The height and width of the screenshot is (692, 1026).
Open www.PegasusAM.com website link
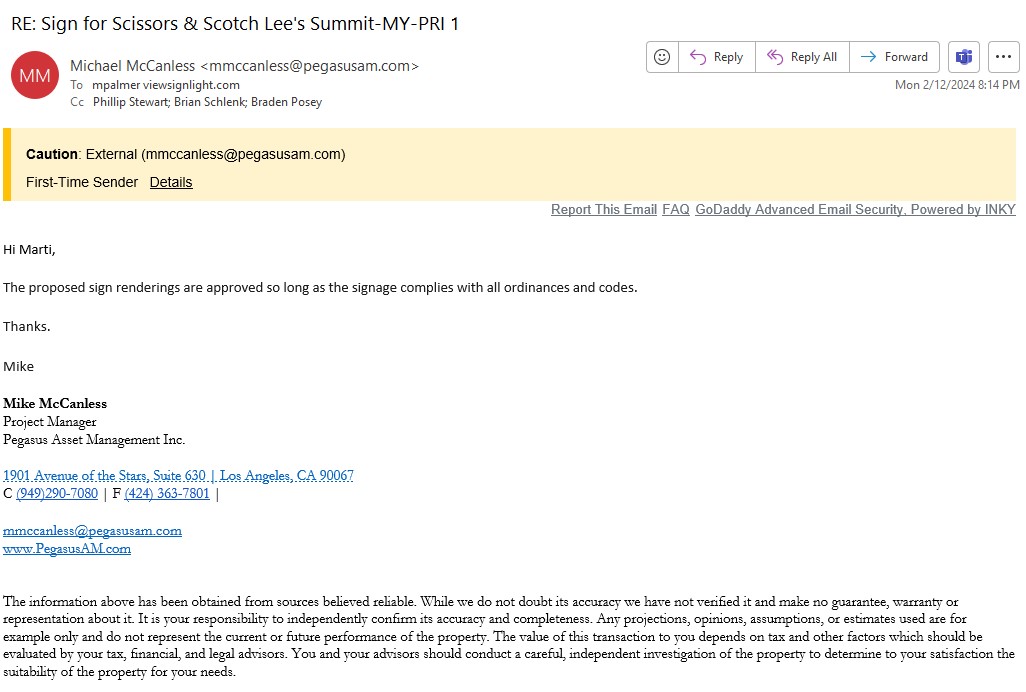click(67, 549)
